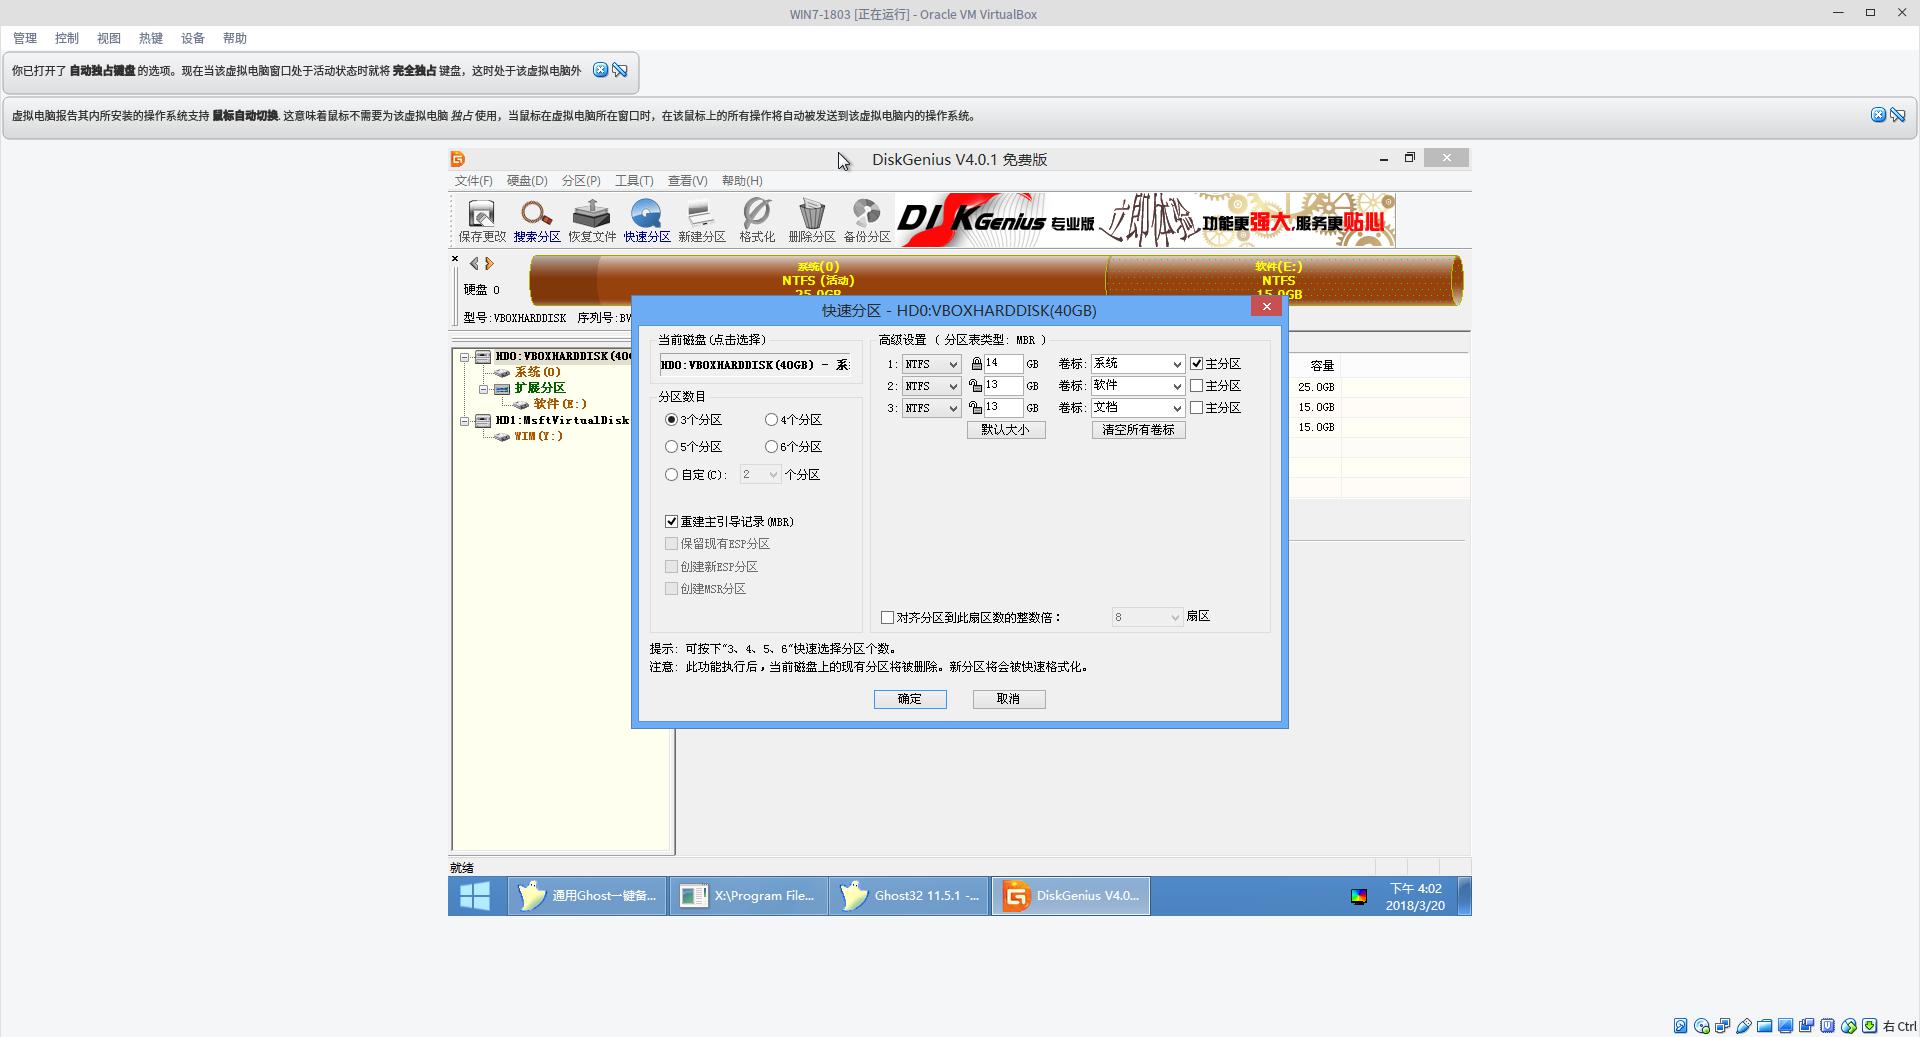Open the 分区(P) menu

pyautogui.click(x=581, y=181)
